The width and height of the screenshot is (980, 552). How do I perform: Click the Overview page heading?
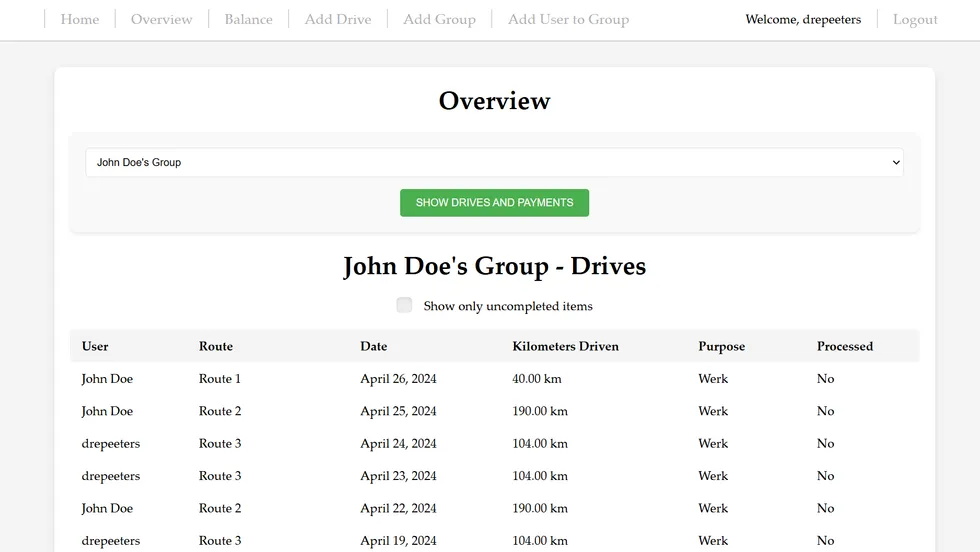pos(494,101)
